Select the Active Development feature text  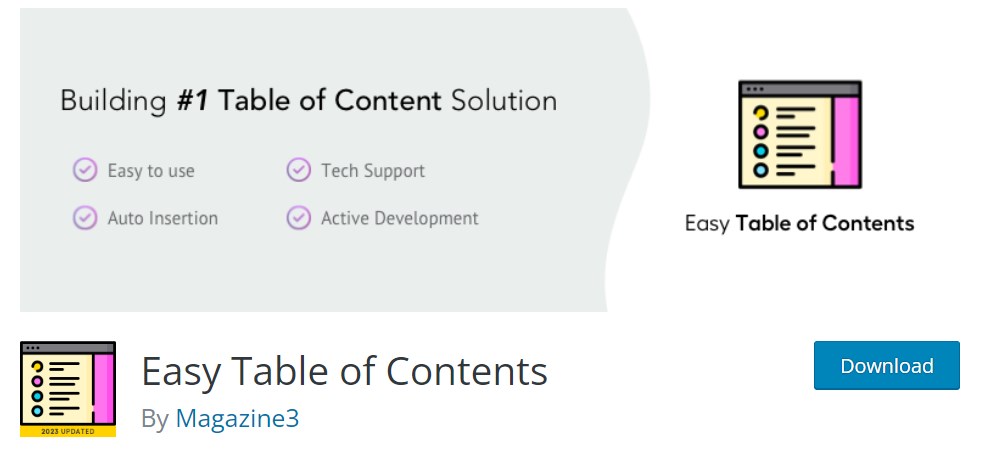coord(400,218)
